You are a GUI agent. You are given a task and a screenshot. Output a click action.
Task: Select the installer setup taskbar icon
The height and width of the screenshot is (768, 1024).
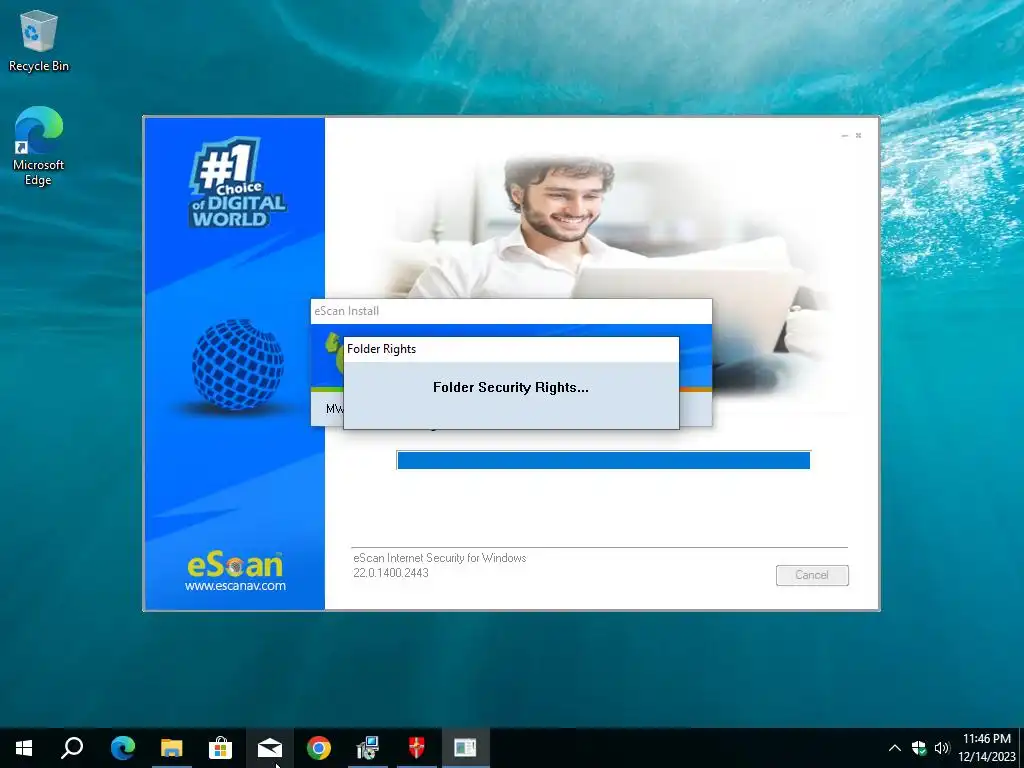click(x=368, y=748)
